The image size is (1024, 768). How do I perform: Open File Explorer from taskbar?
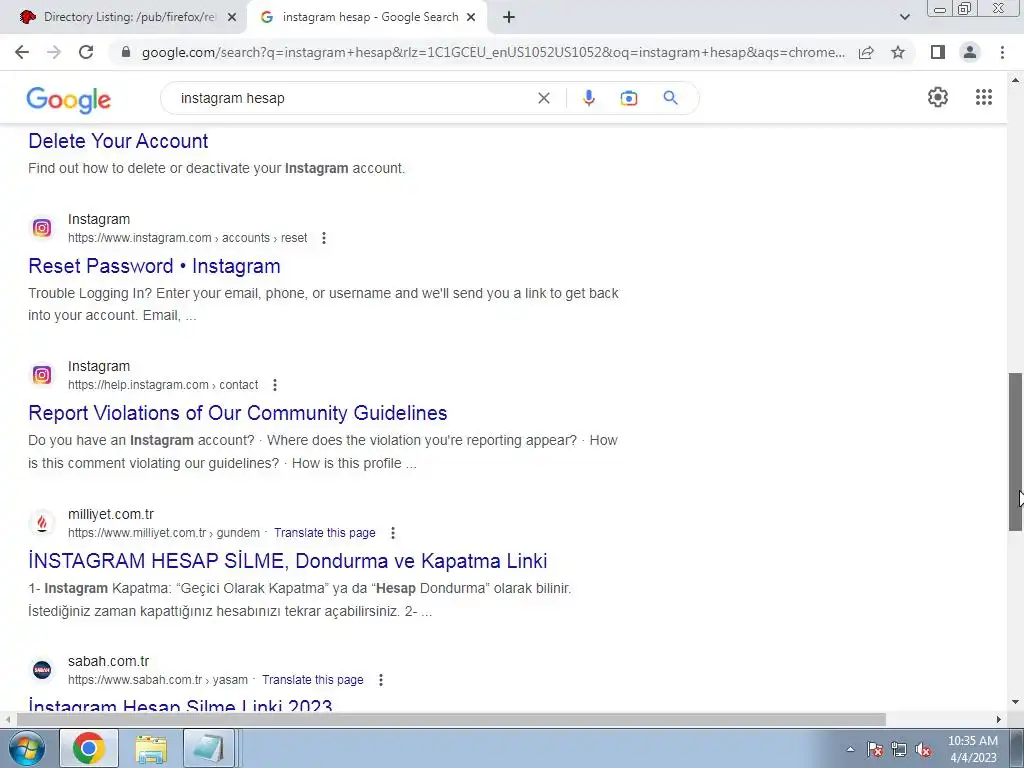[151, 748]
